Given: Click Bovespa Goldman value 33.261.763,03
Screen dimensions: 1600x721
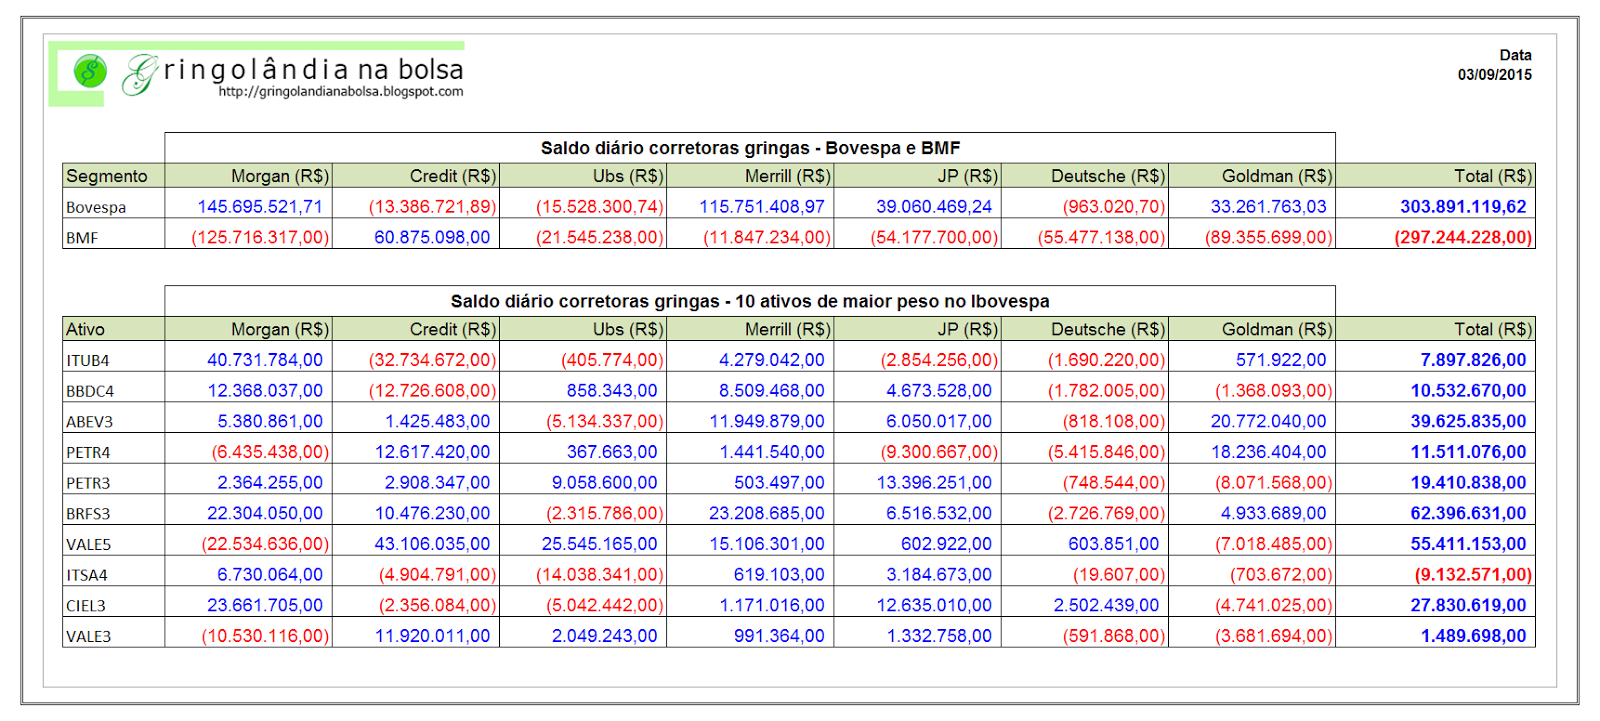Looking at the screenshot, I should pos(1268,207).
